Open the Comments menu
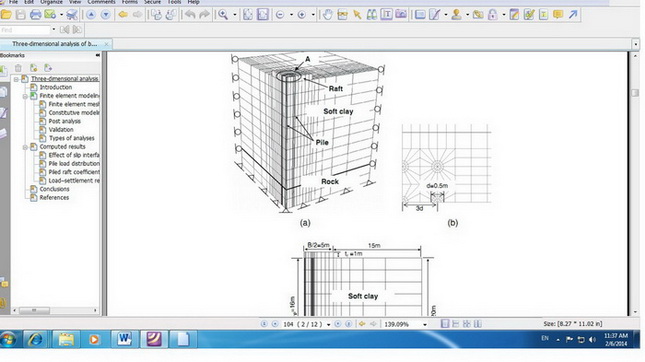The width and height of the screenshot is (645, 362). coord(101,2)
